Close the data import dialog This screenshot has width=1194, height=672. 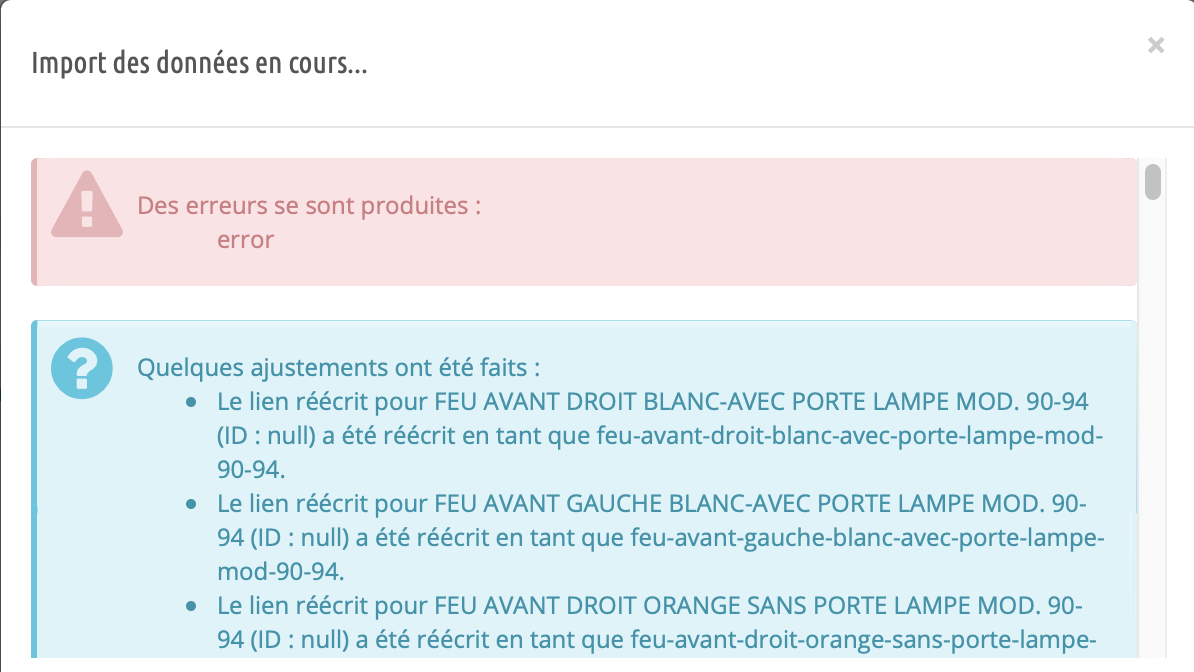1156,46
